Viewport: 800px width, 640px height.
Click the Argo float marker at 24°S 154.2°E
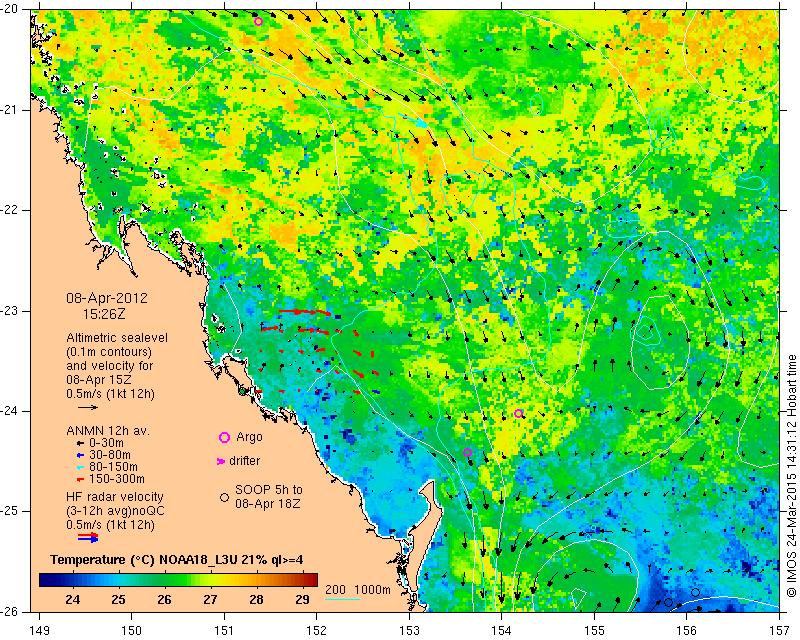518,413
